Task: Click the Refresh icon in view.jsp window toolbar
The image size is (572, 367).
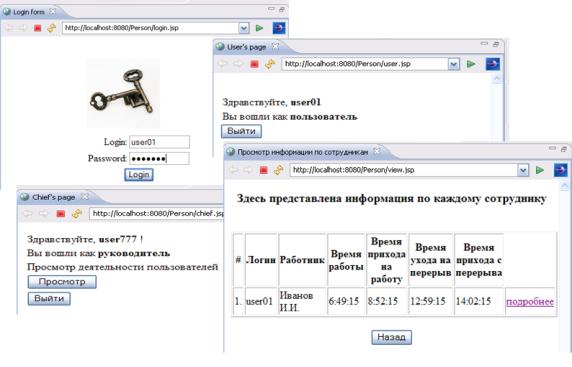Action: [x=279, y=170]
